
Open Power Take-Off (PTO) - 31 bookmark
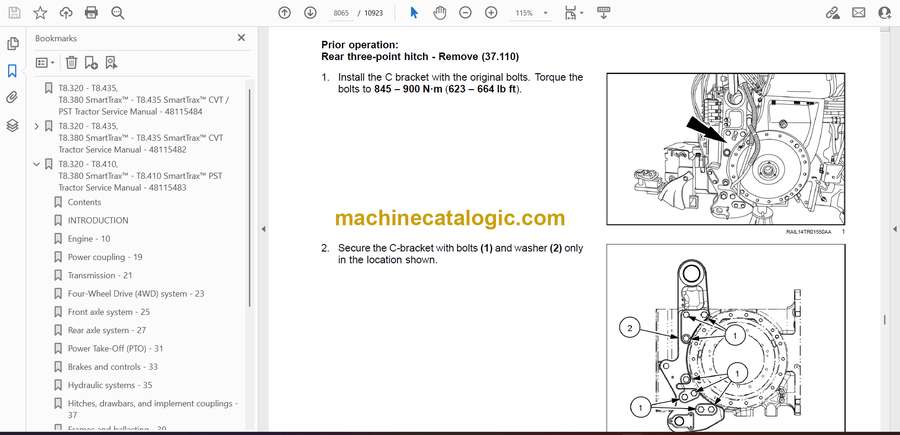coord(115,348)
